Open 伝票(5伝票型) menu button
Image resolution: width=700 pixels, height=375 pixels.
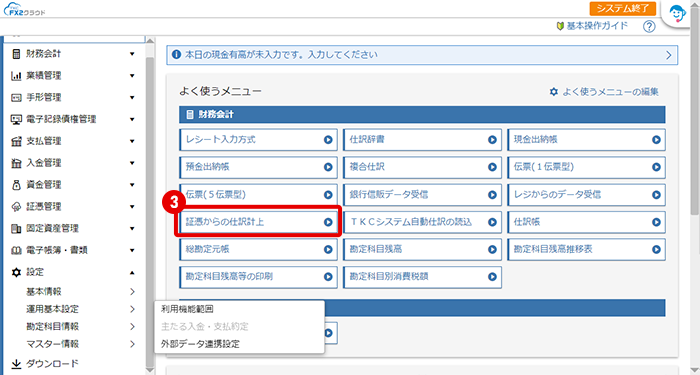pyautogui.click(x=258, y=195)
